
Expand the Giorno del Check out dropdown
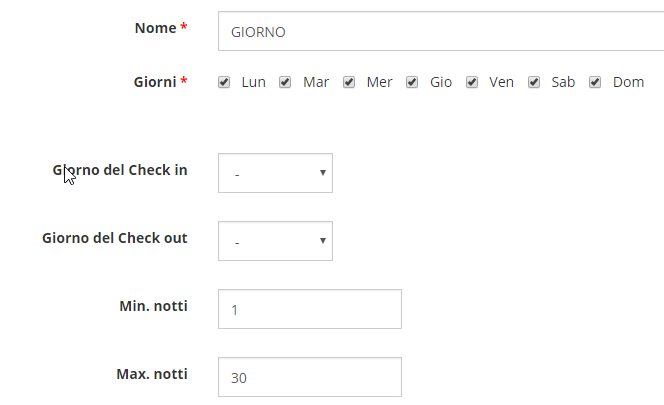tap(275, 241)
